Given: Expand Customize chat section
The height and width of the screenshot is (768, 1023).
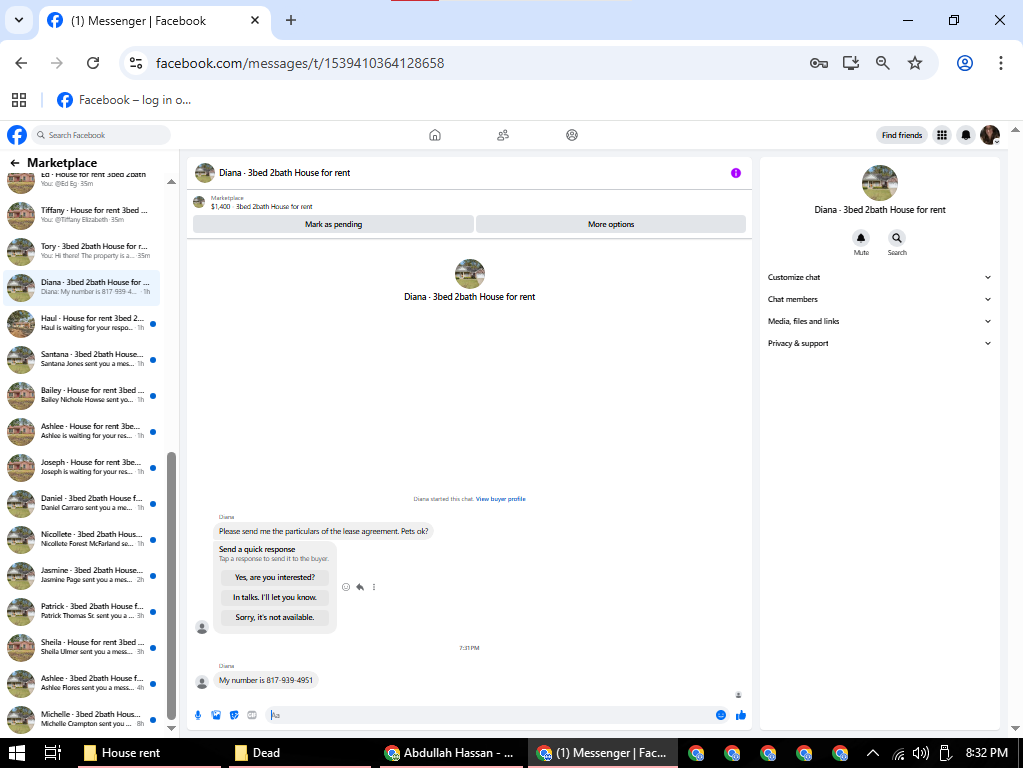Looking at the screenshot, I should point(879,277).
